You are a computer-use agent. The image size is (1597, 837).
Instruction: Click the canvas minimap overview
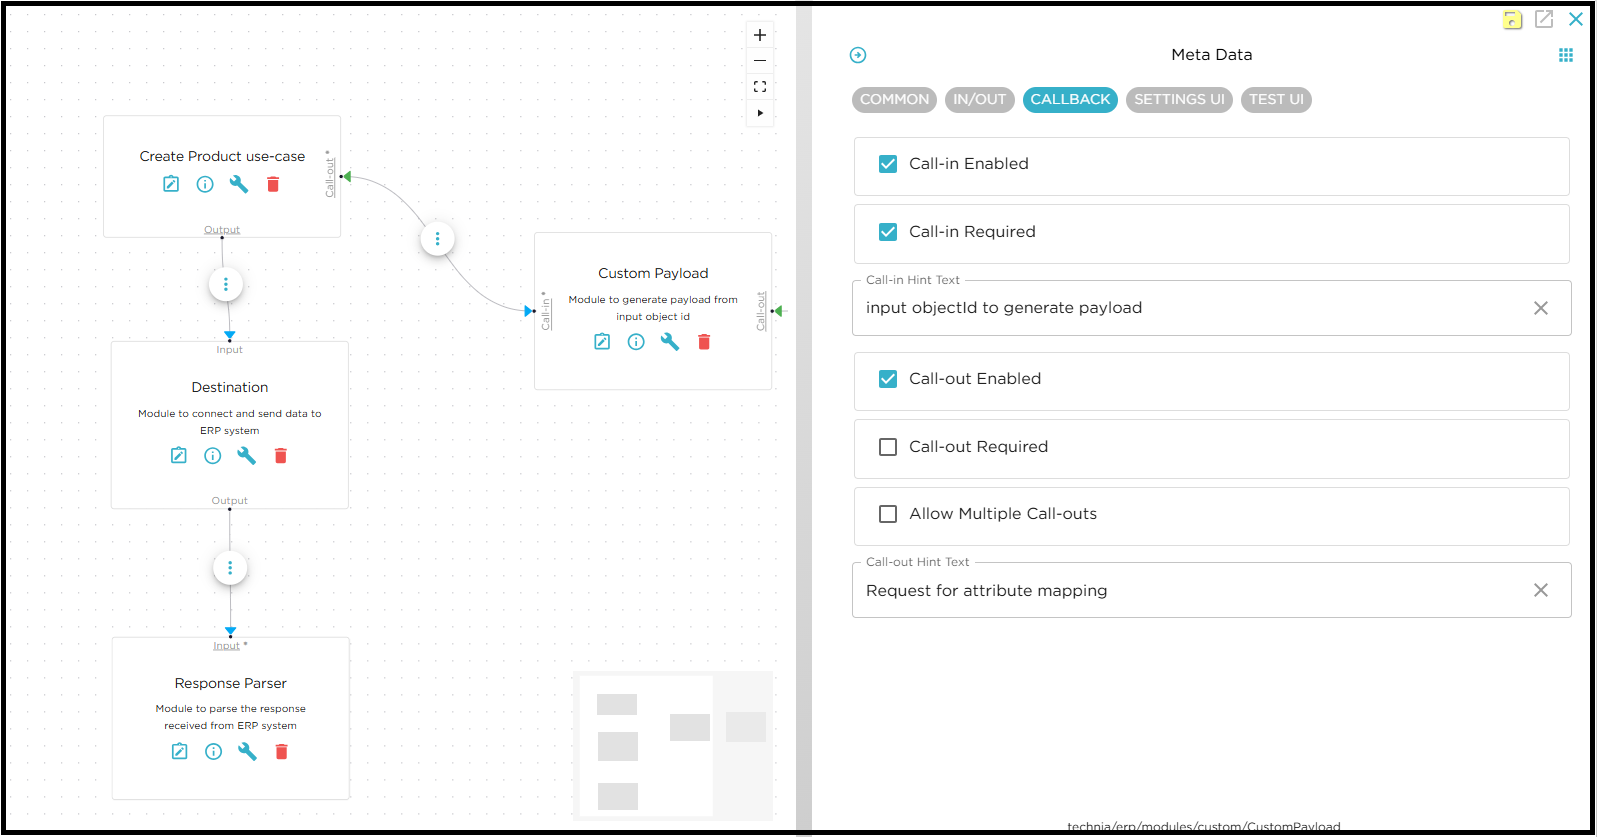(673, 745)
